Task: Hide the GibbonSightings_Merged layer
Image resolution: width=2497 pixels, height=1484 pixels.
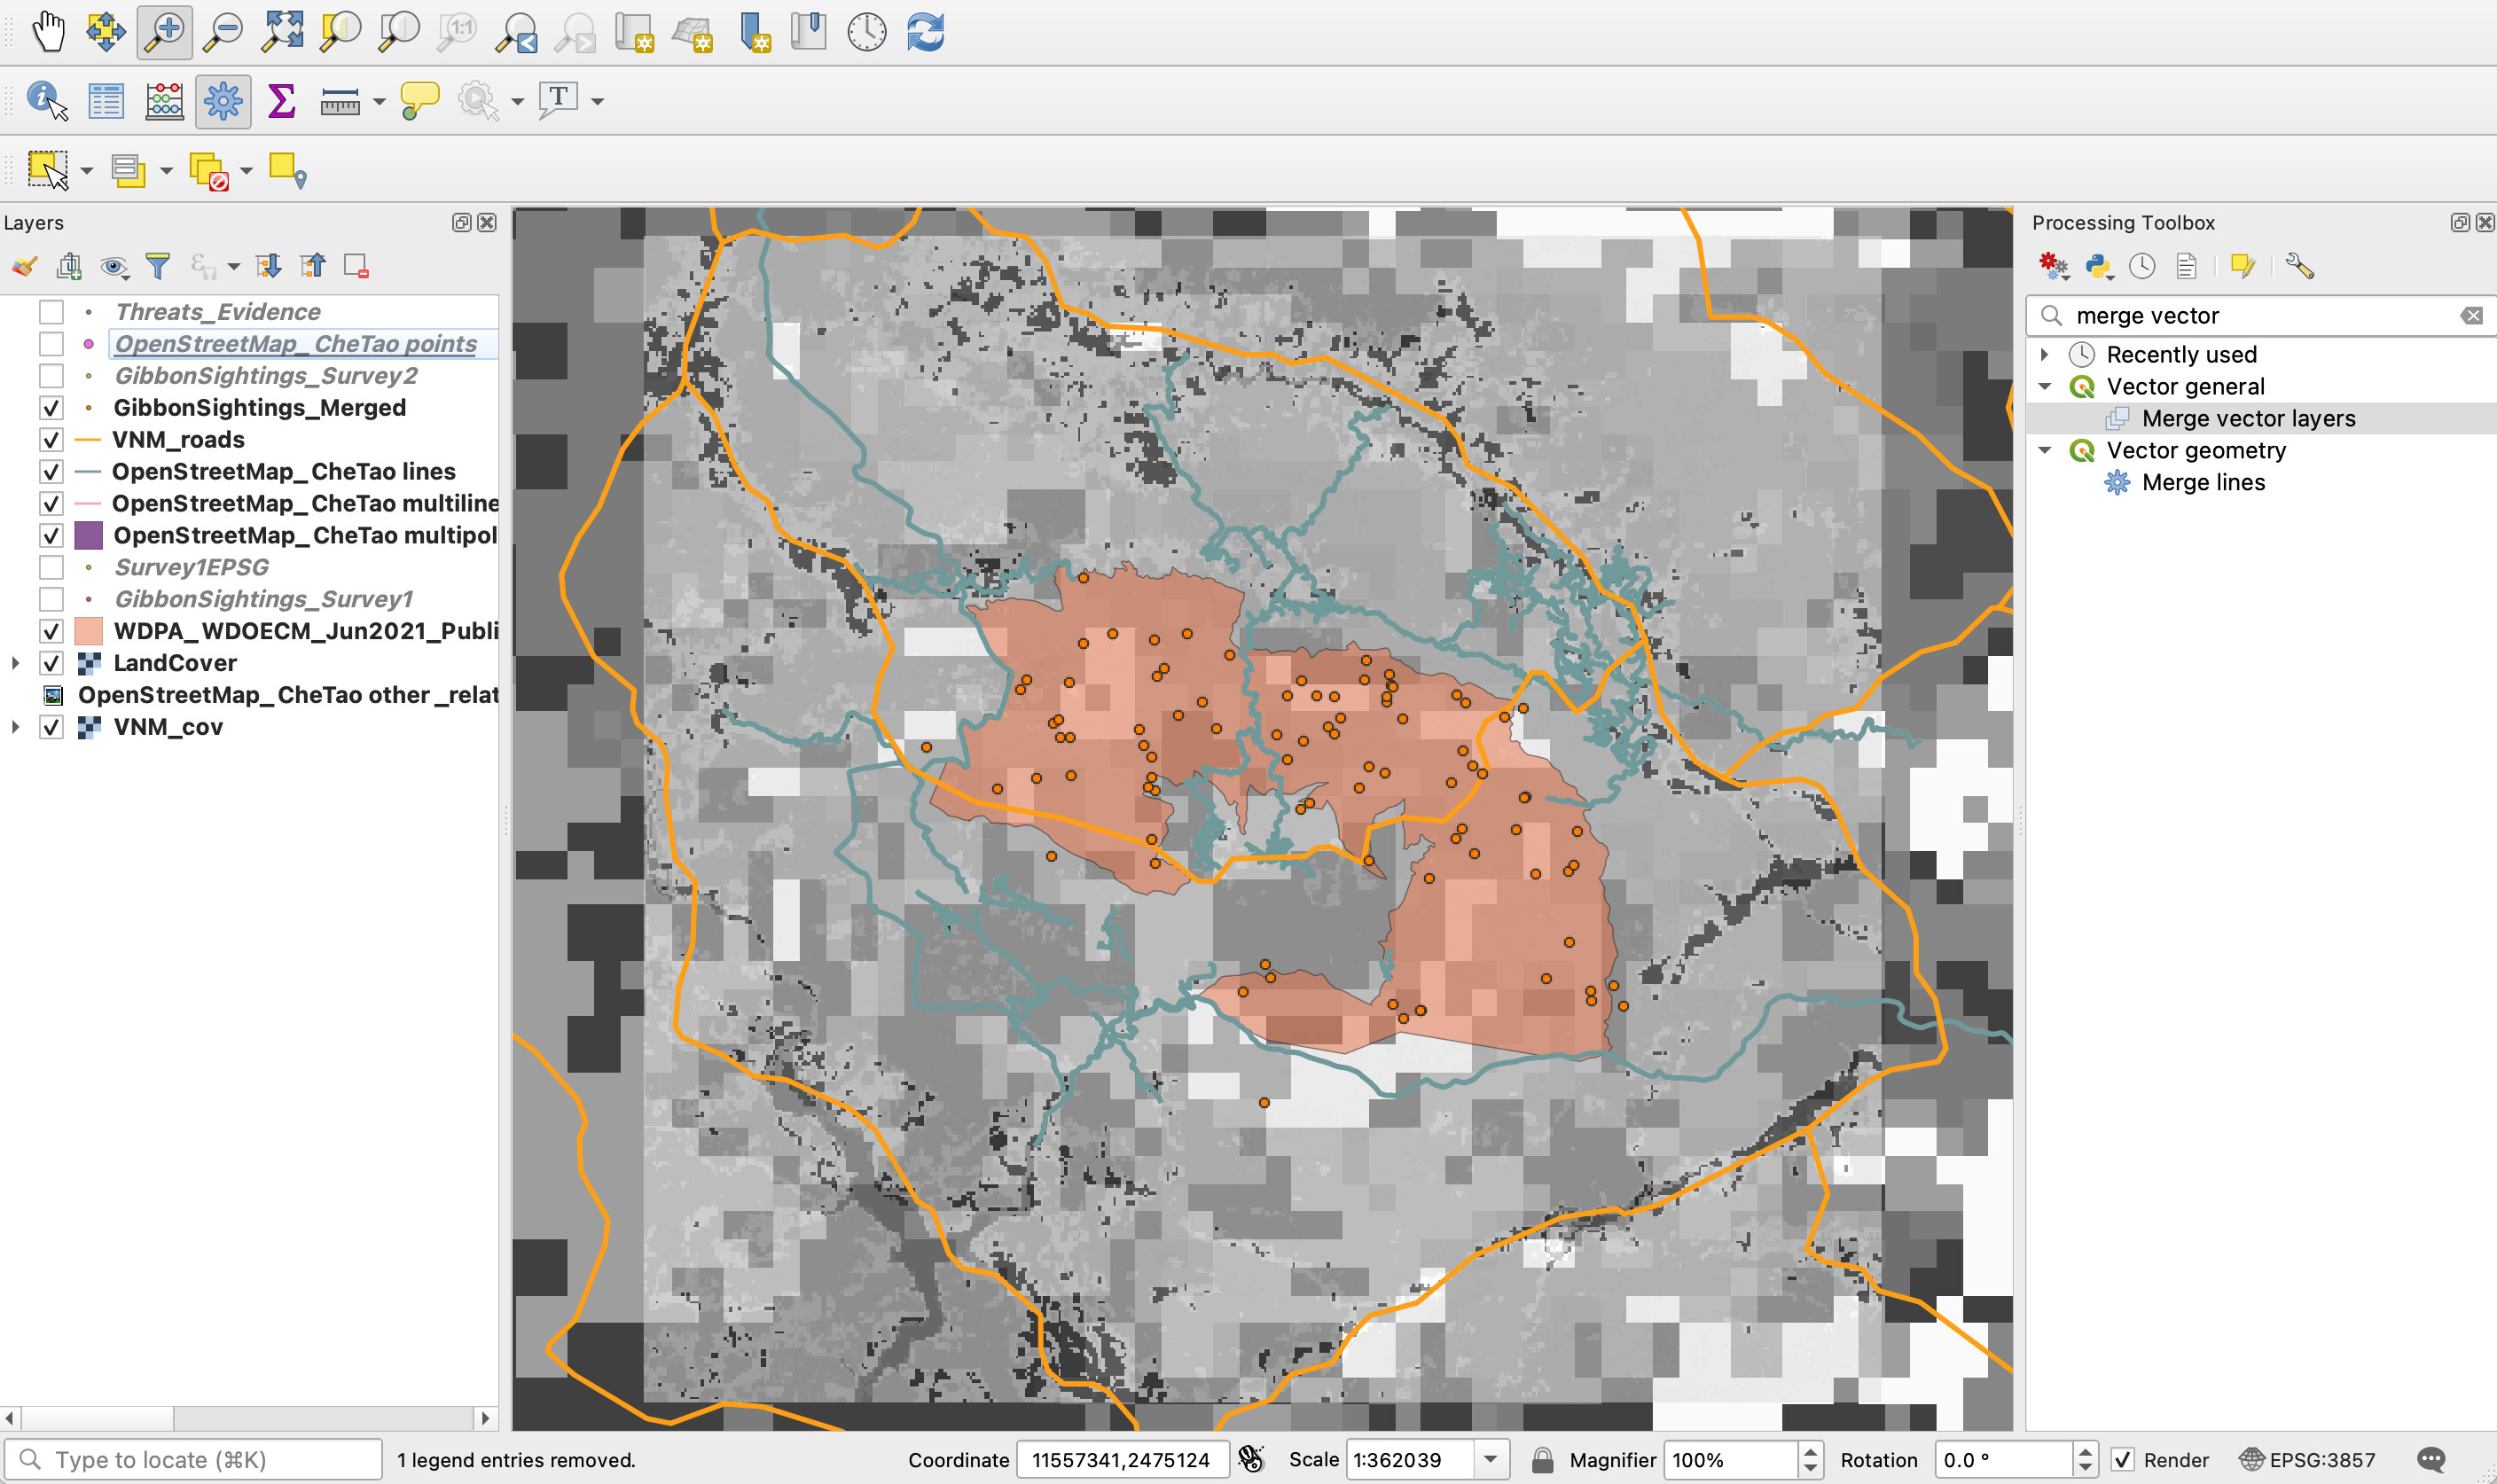Action: pyautogui.click(x=51, y=408)
